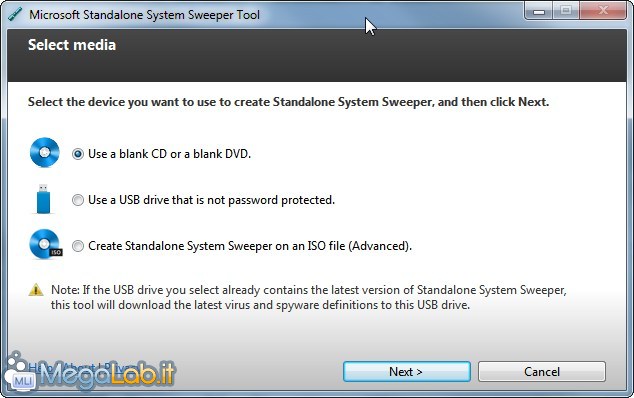This screenshot has height=398, width=634.
Task: Select the blank CD or DVD radio button
Action: click(x=78, y=154)
